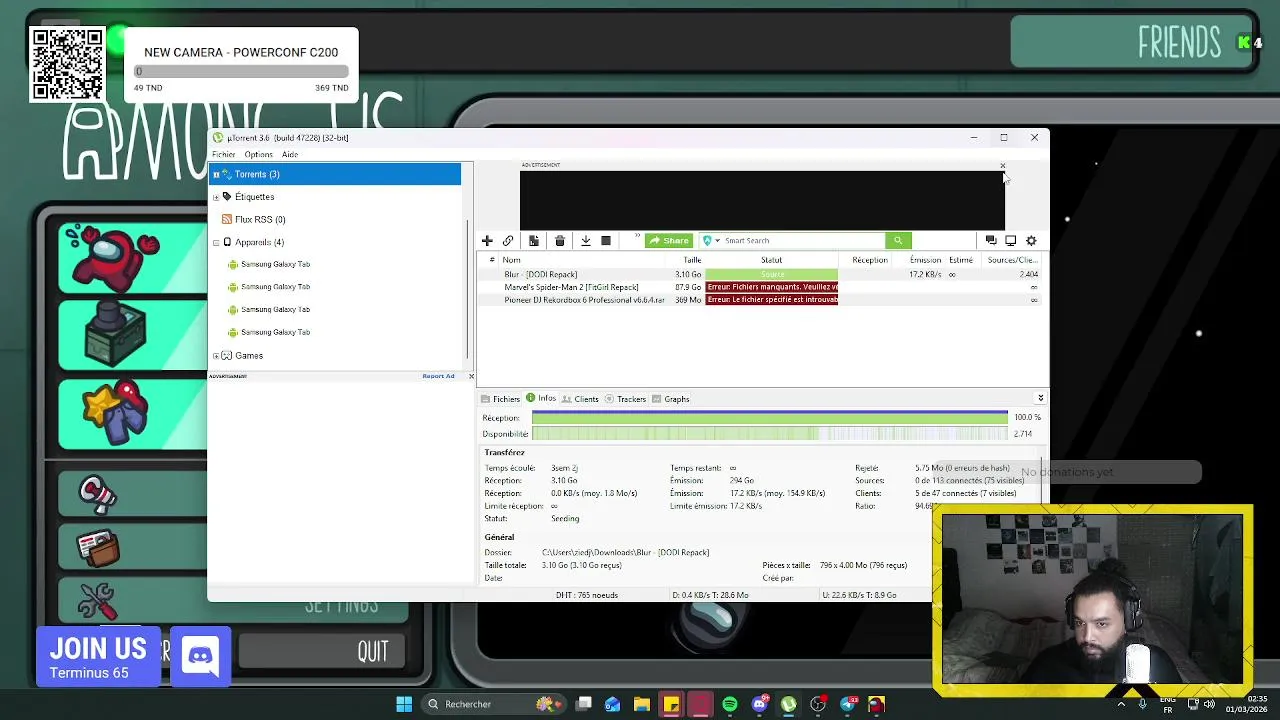Open the remote monitor toolbar icon
This screenshot has width=1280, height=720.
1011,240
